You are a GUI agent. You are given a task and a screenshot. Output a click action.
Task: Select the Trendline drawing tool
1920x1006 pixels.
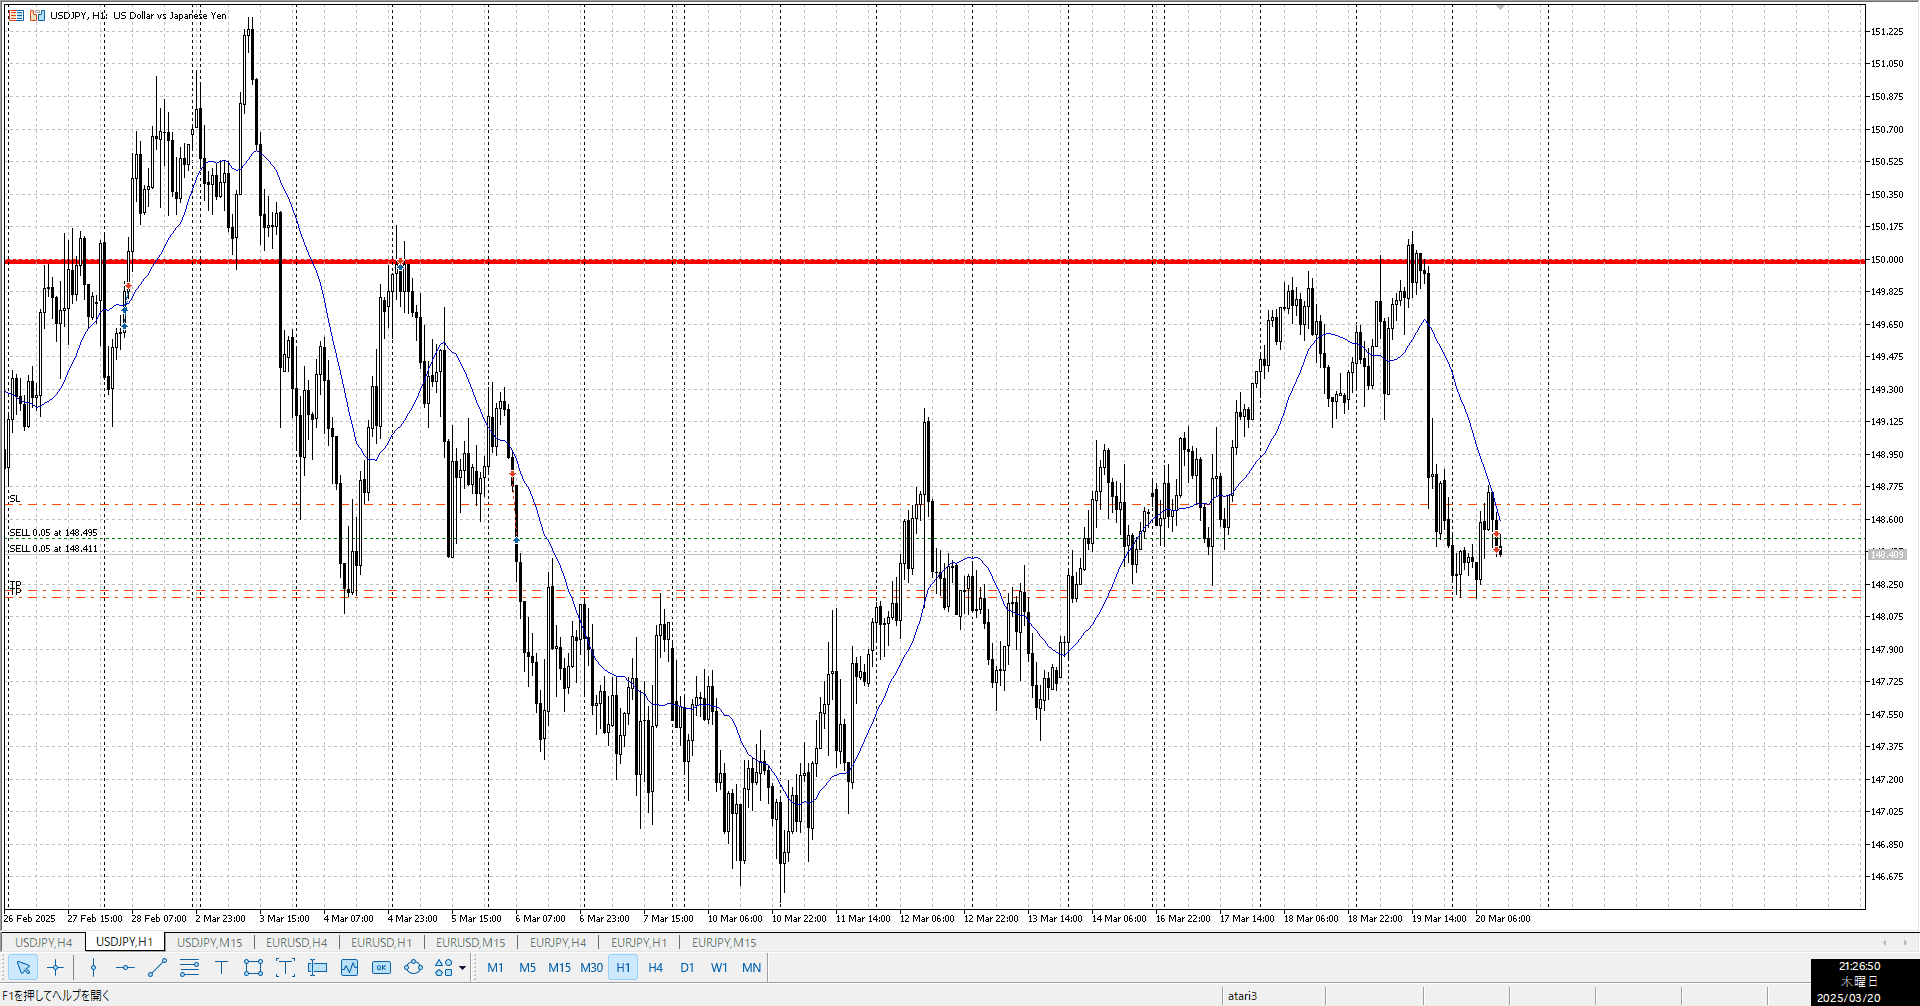[157, 967]
